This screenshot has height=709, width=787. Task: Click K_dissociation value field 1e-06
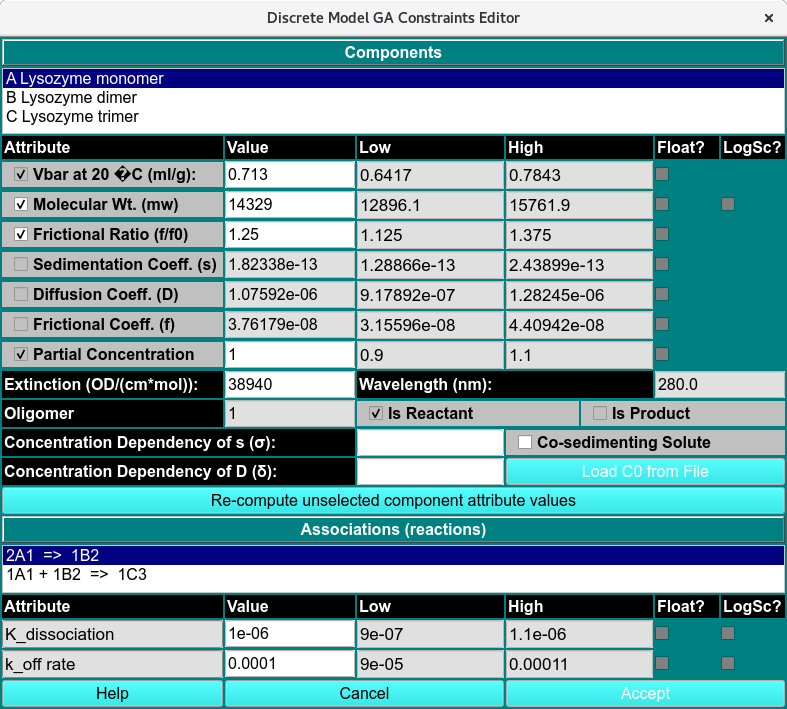tap(290, 634)
